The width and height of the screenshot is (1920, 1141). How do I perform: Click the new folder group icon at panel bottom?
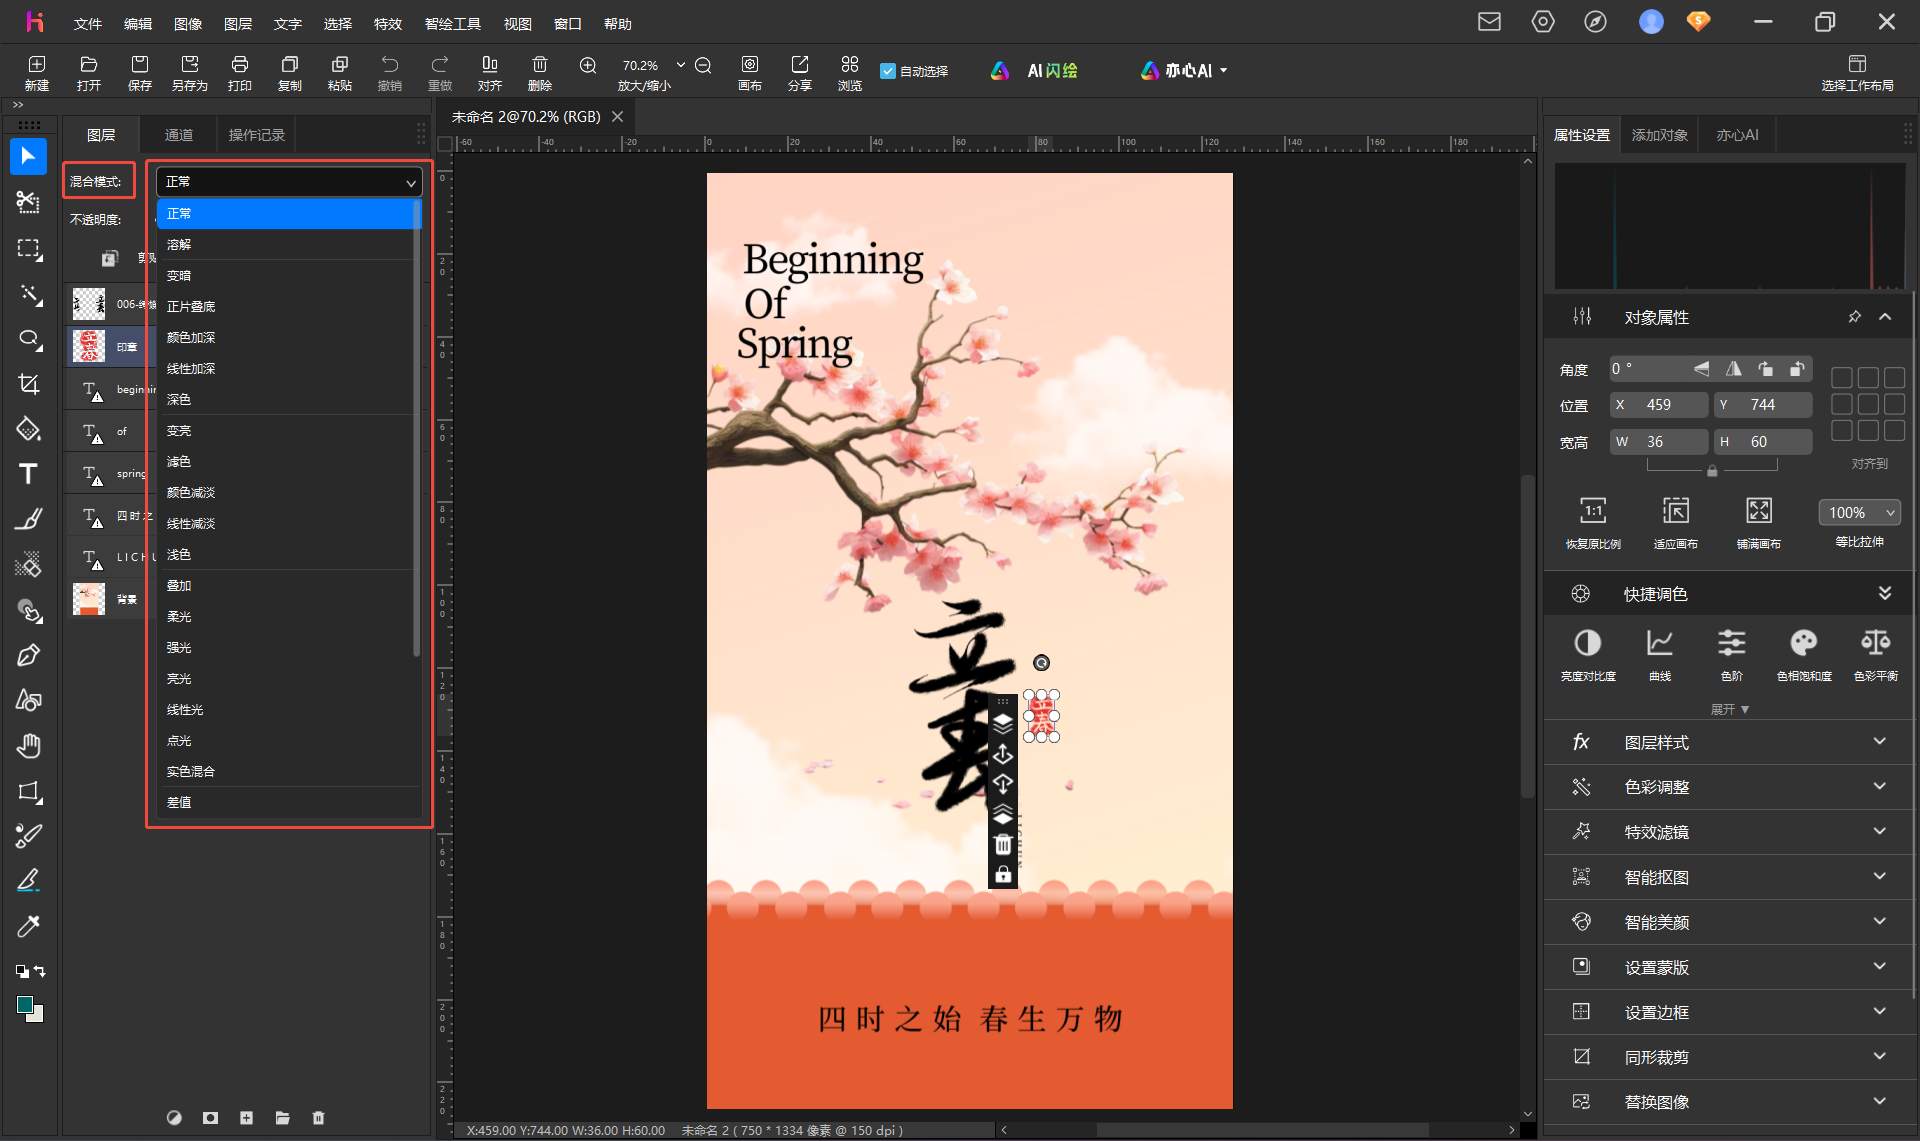pos(283,1118)
